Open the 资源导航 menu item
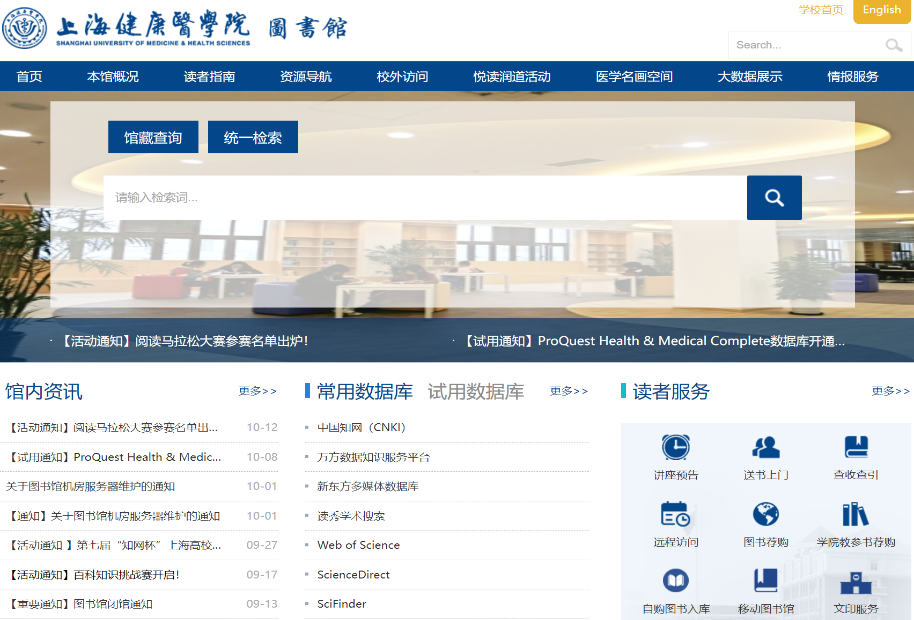 pyautogui.click(x=306, y=77)
